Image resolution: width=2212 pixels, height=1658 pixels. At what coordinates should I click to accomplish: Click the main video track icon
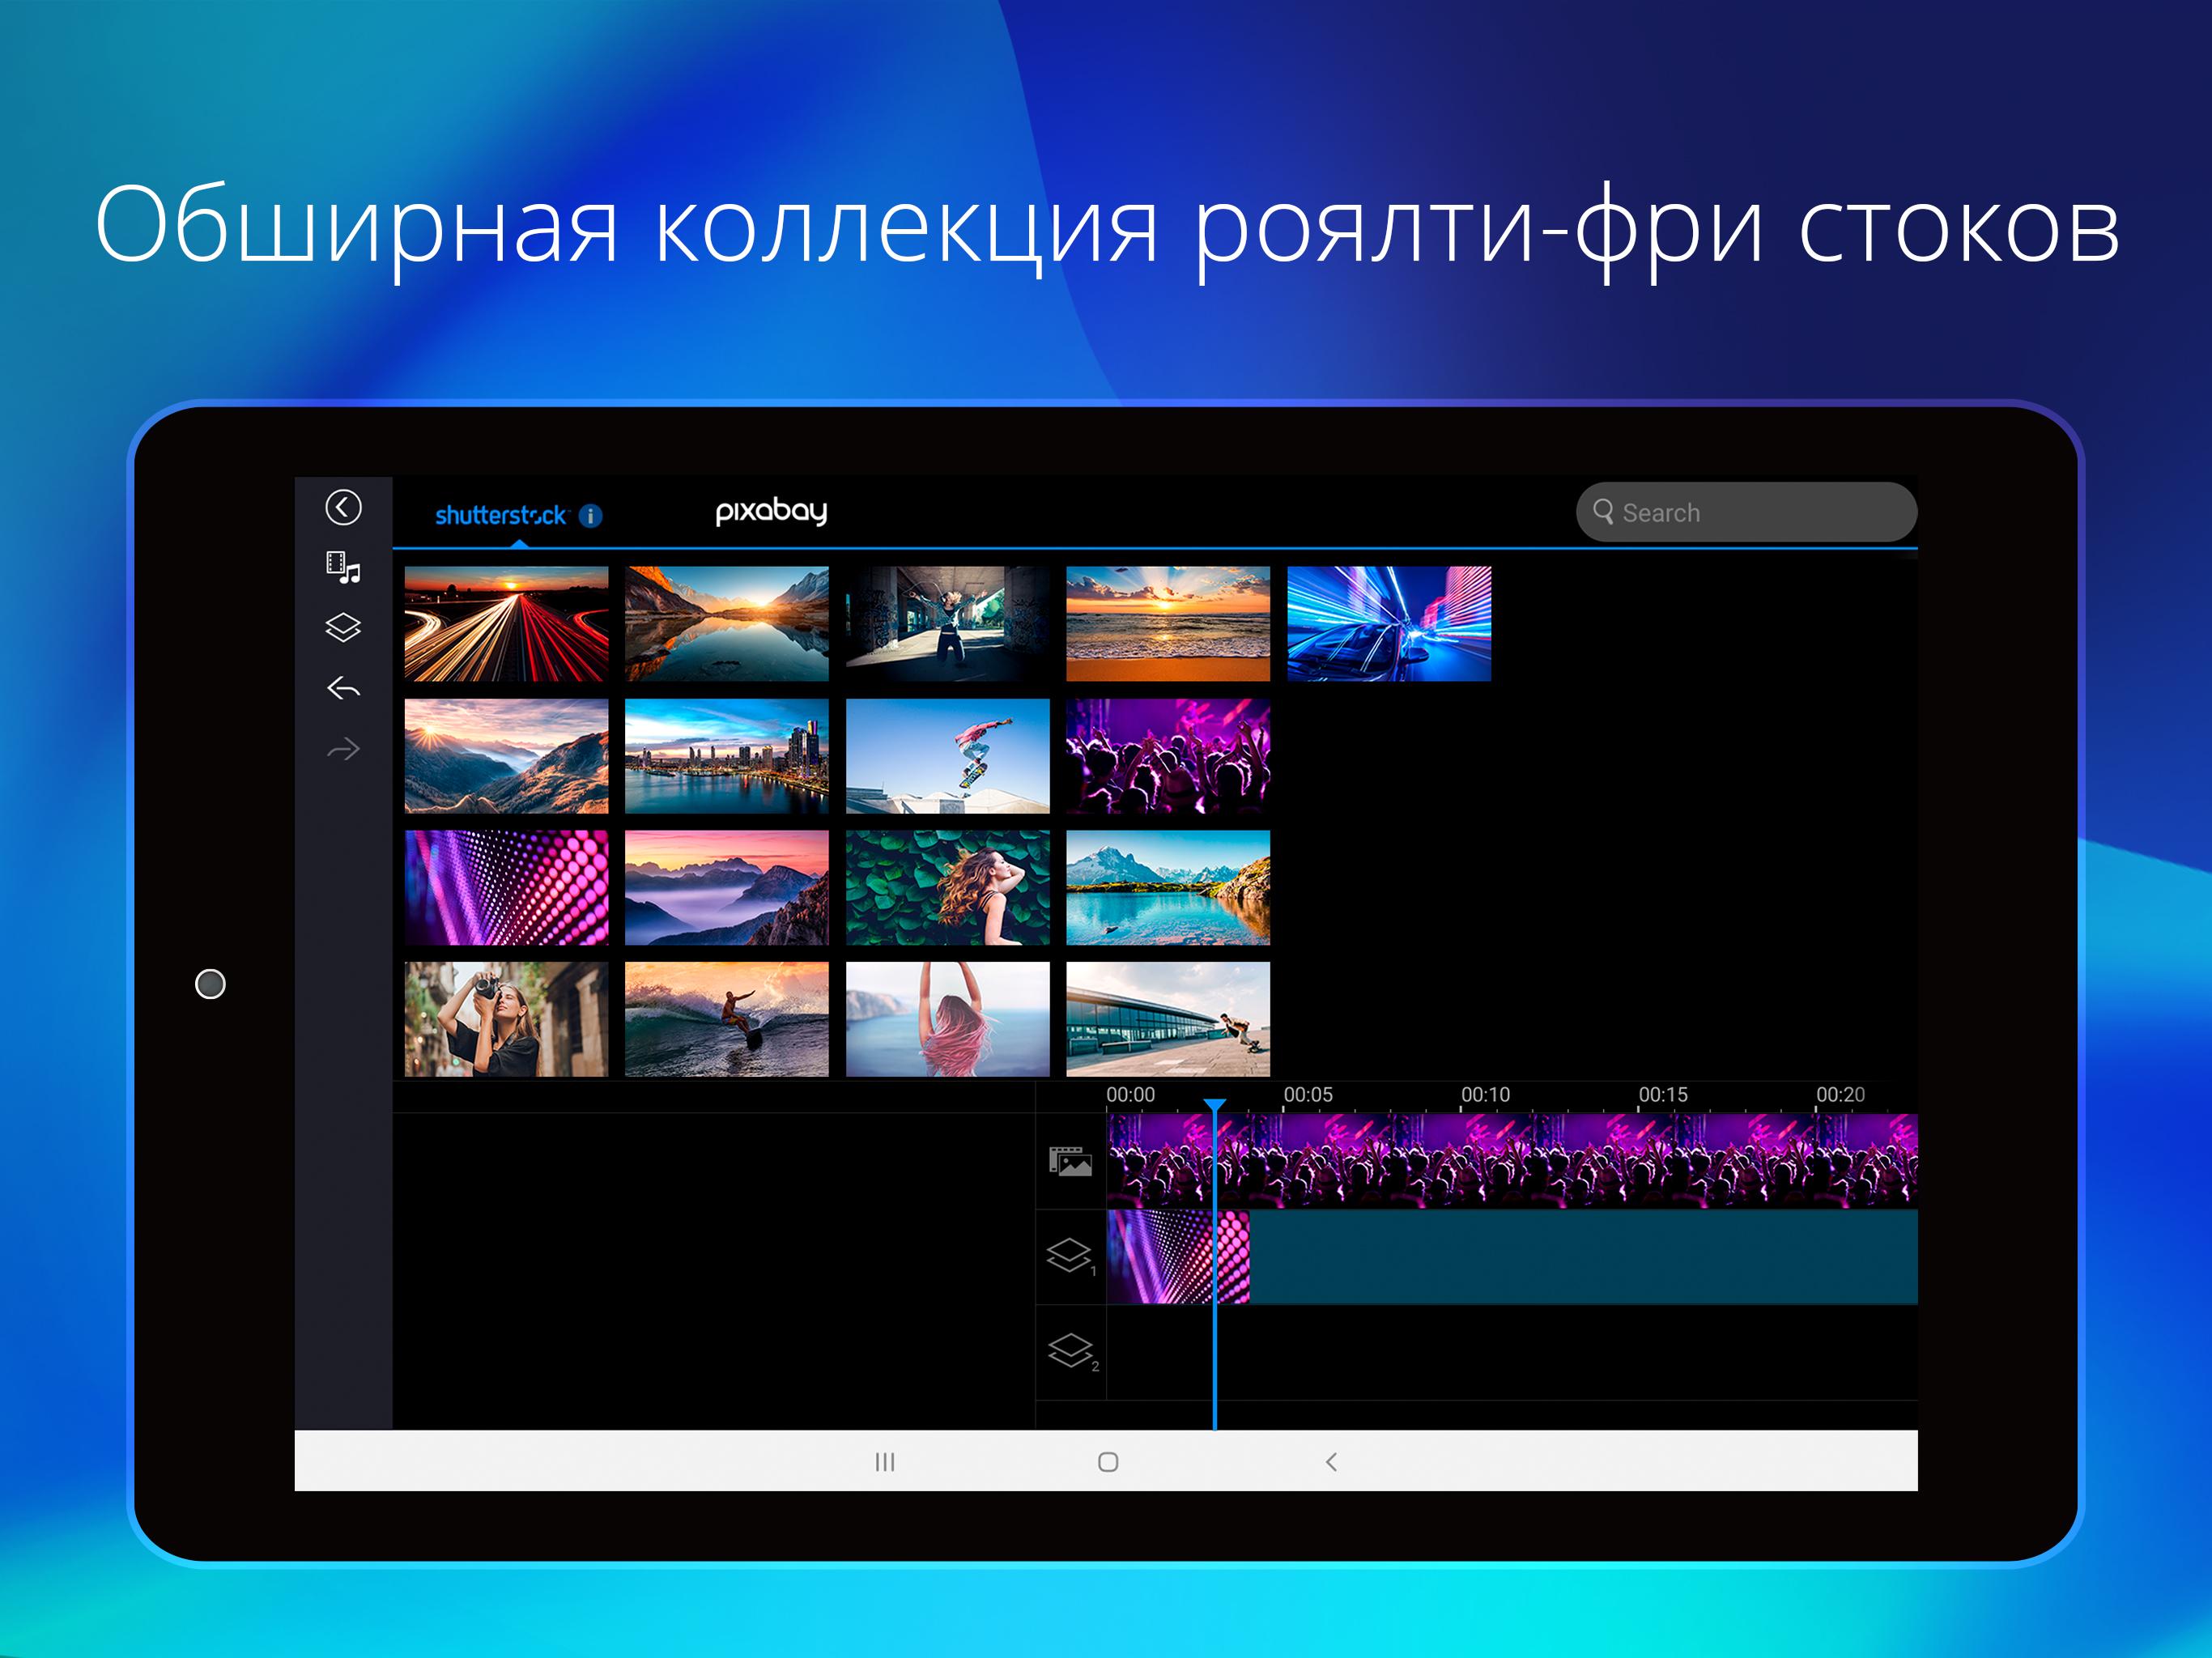pos(1070,1161)
